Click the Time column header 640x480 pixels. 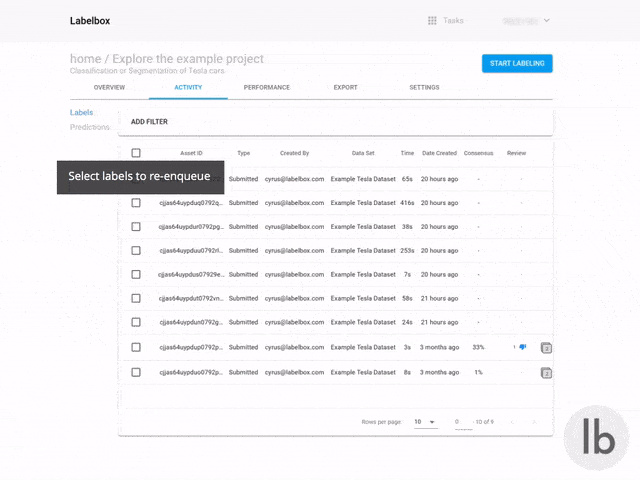pos(407,153)
